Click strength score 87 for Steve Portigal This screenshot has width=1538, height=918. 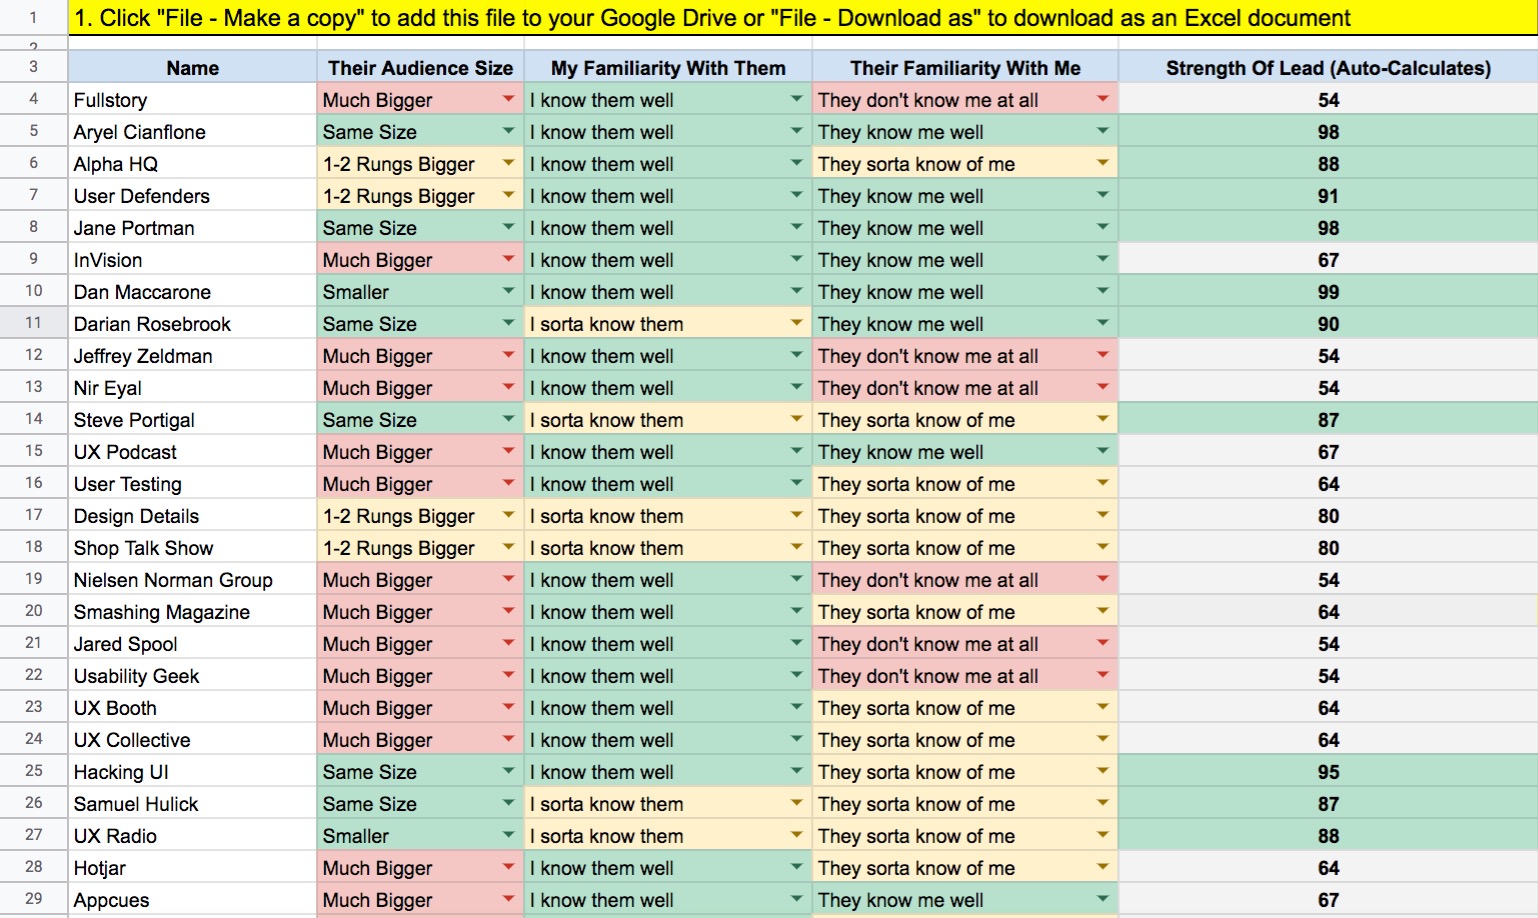click(1328, 419)
